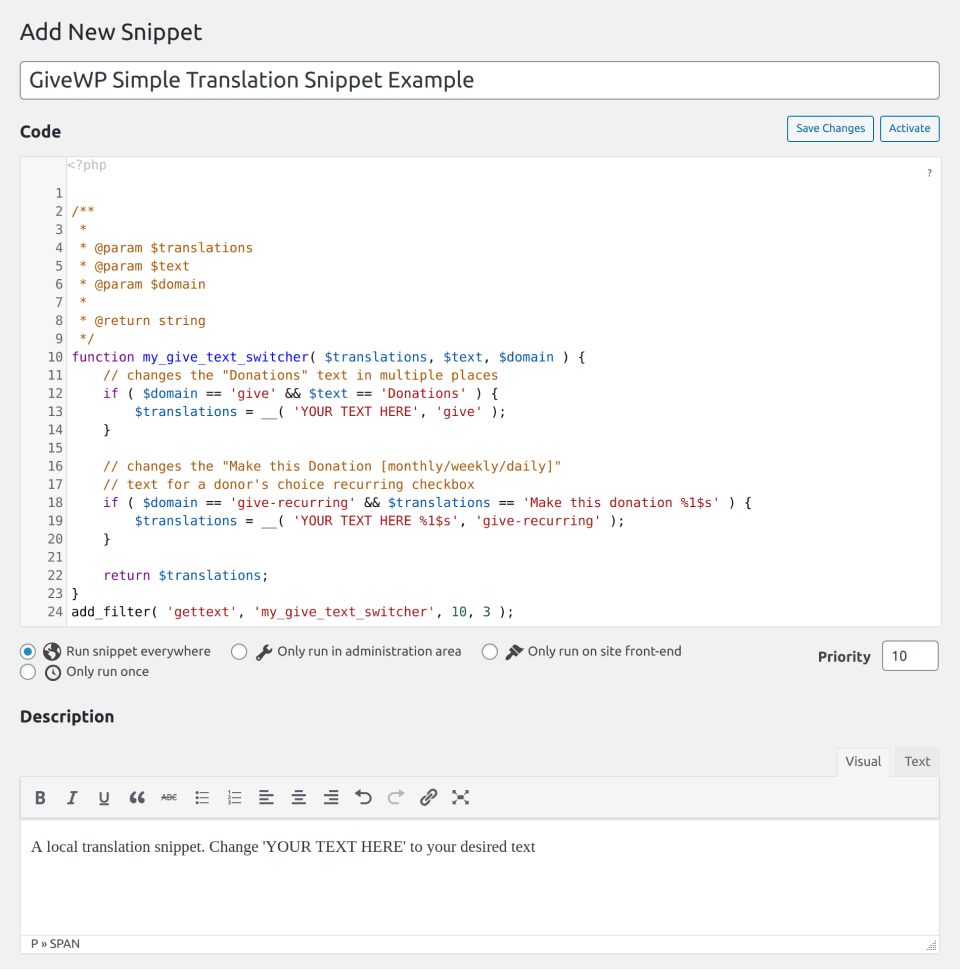Redo edit in description editor

pyautogui.click(x=396, y=797)
